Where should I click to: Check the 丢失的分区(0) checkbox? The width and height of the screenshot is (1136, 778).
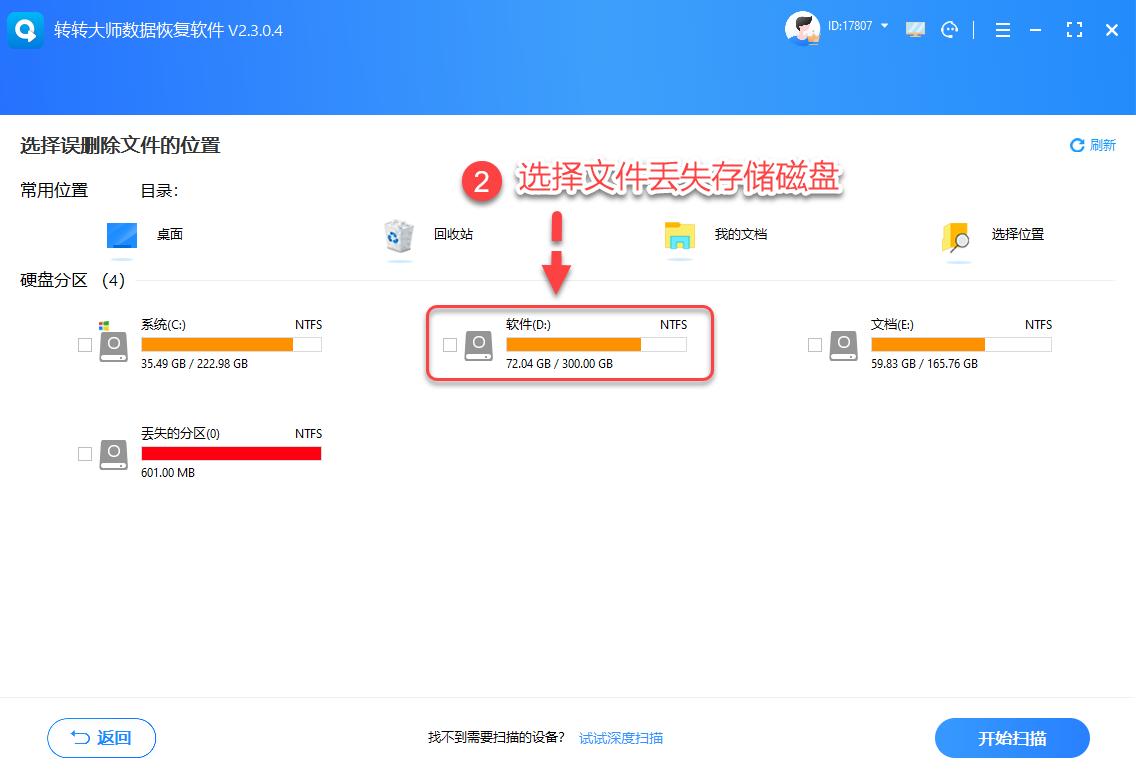pyautogui.click(x=85, y=453)
